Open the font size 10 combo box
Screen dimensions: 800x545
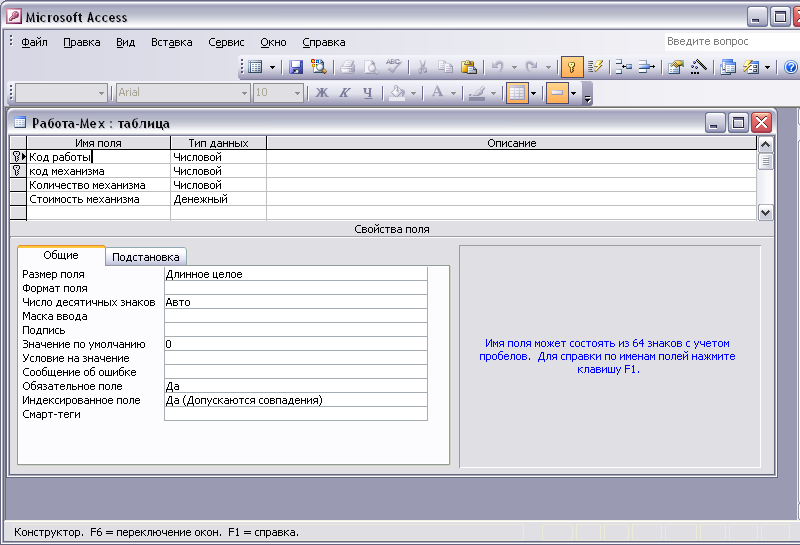click(x=279, y=93)
